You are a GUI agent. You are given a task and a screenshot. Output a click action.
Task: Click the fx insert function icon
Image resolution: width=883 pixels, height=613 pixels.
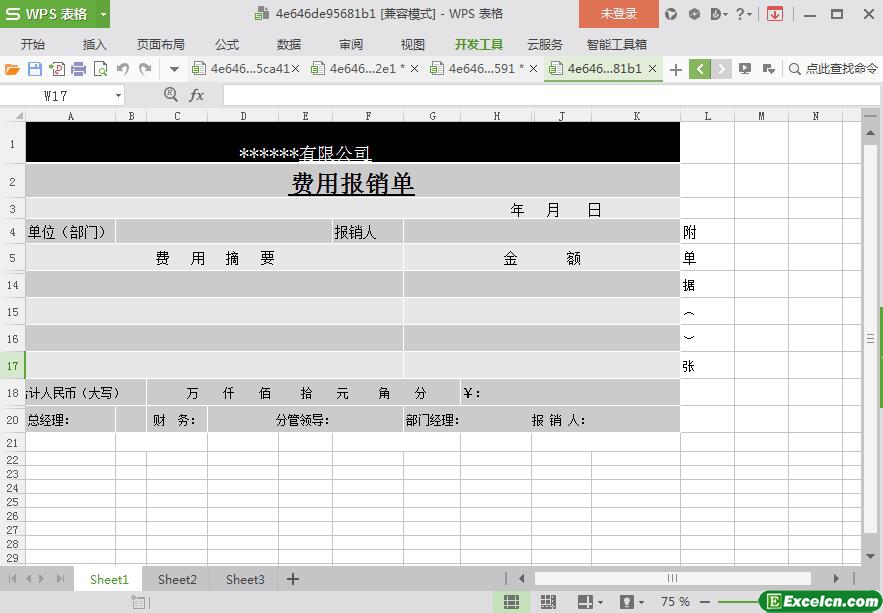pos(196,95)
